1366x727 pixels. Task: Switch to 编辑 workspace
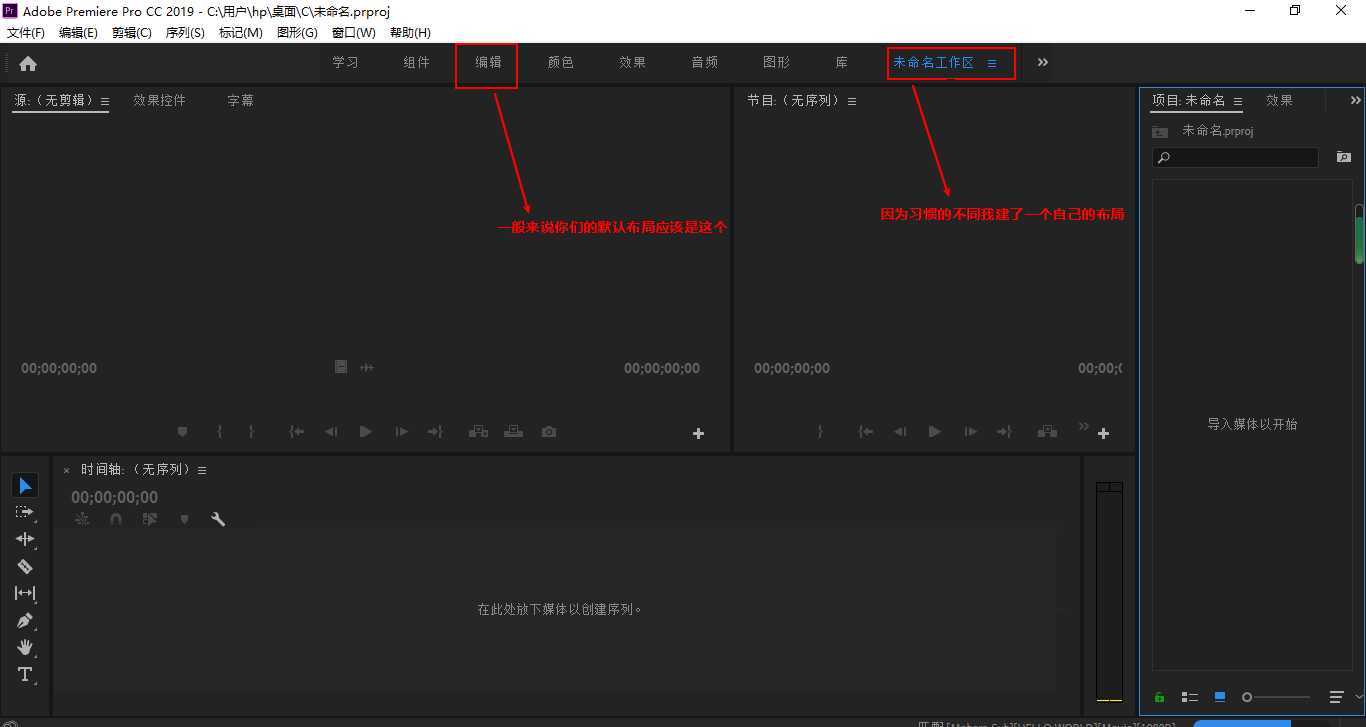tap(488, 62)
